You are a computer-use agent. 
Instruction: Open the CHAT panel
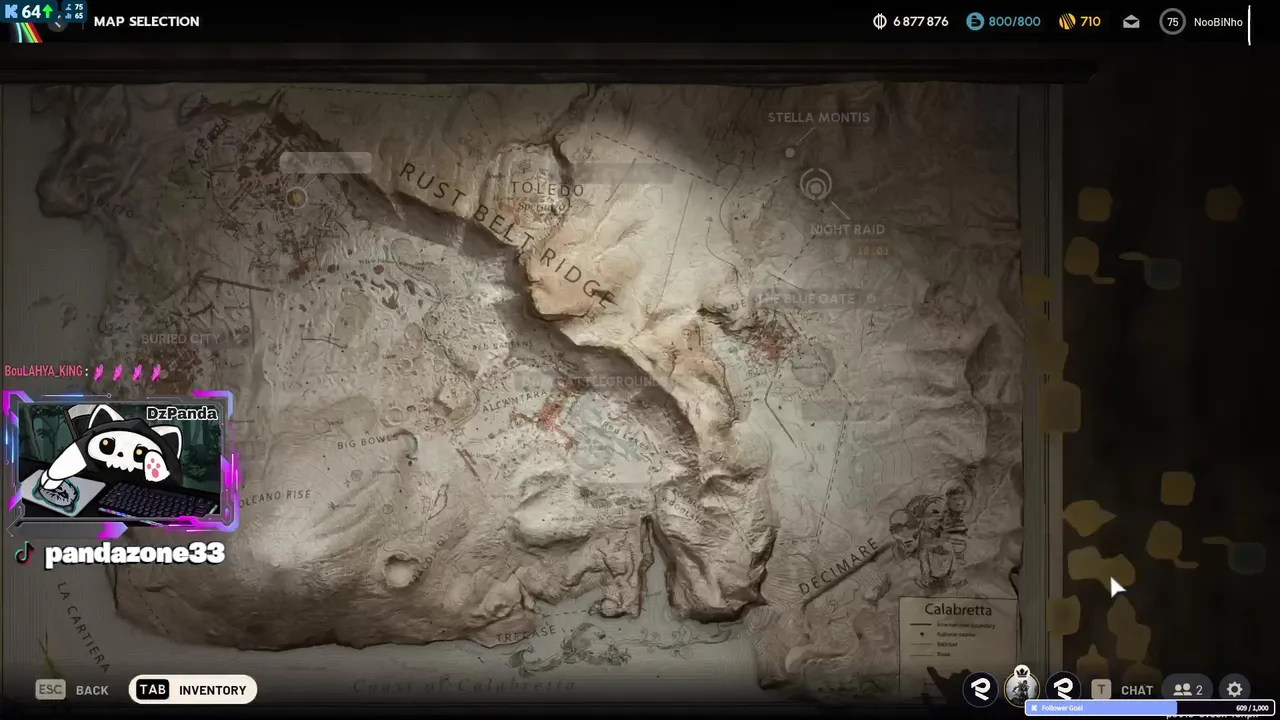(x=1137, y=690)
